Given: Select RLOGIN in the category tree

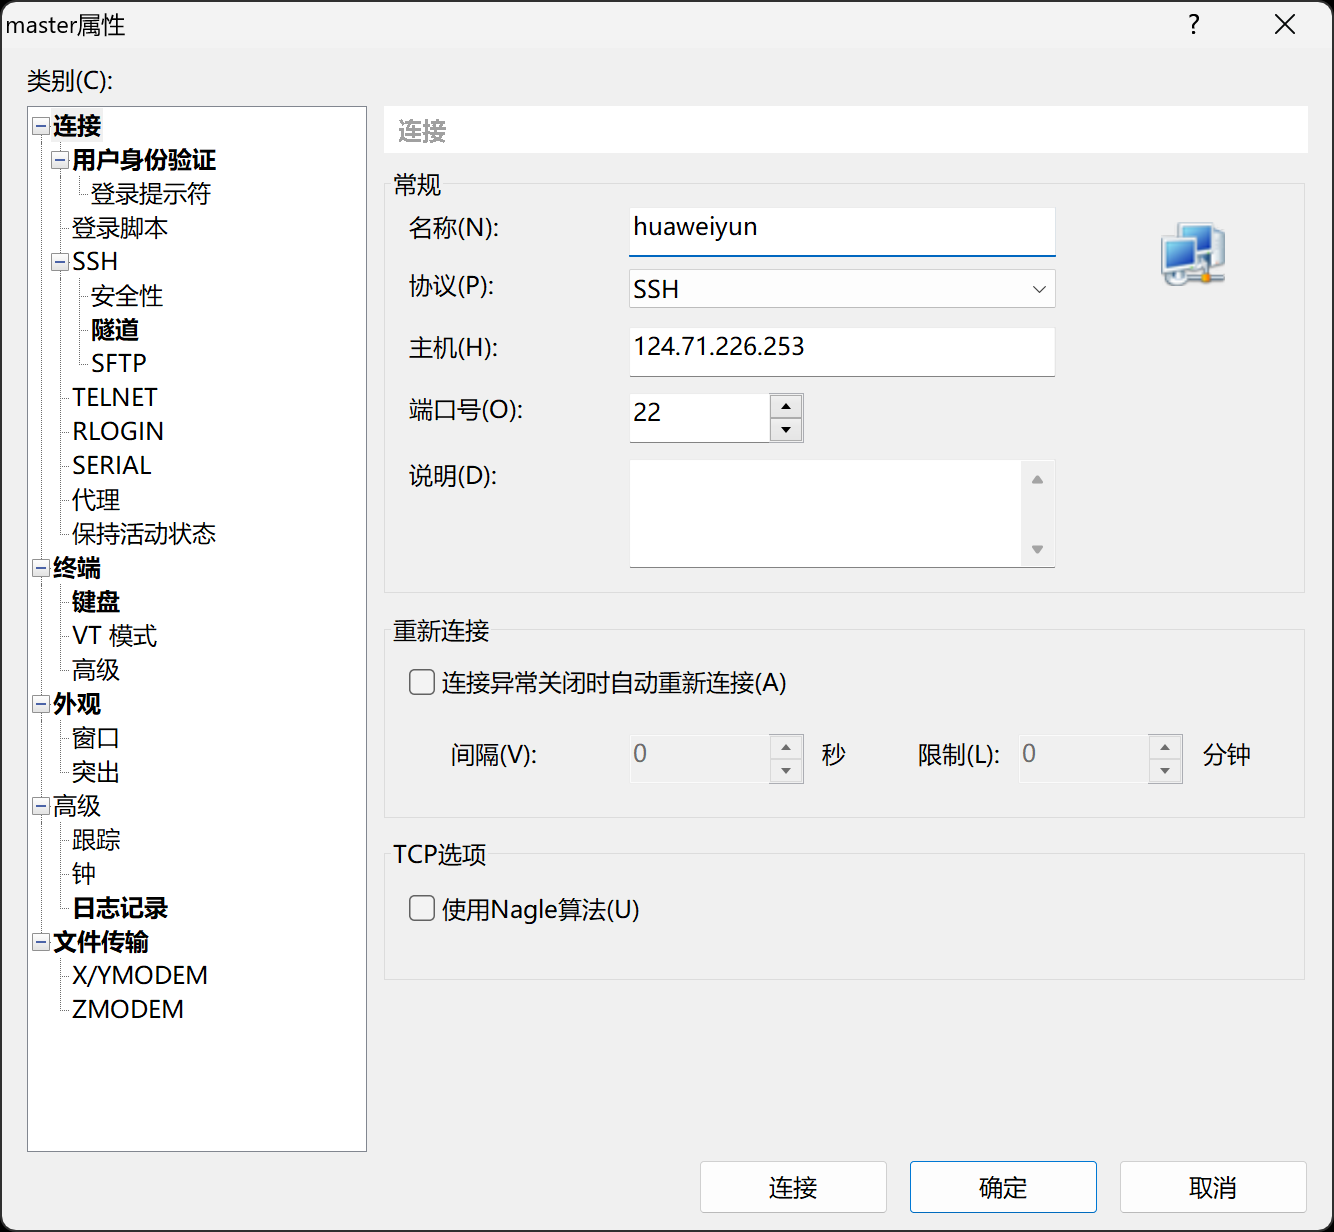Looking at the screenshot, I should (118, 432).
